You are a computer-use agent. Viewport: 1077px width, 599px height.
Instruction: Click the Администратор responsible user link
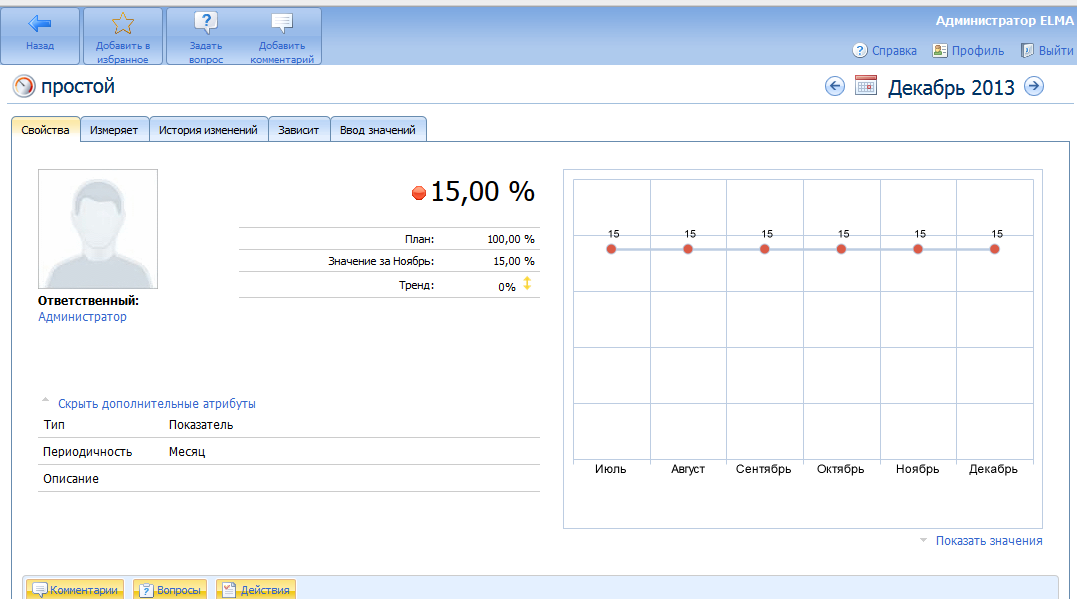point(82,317)
